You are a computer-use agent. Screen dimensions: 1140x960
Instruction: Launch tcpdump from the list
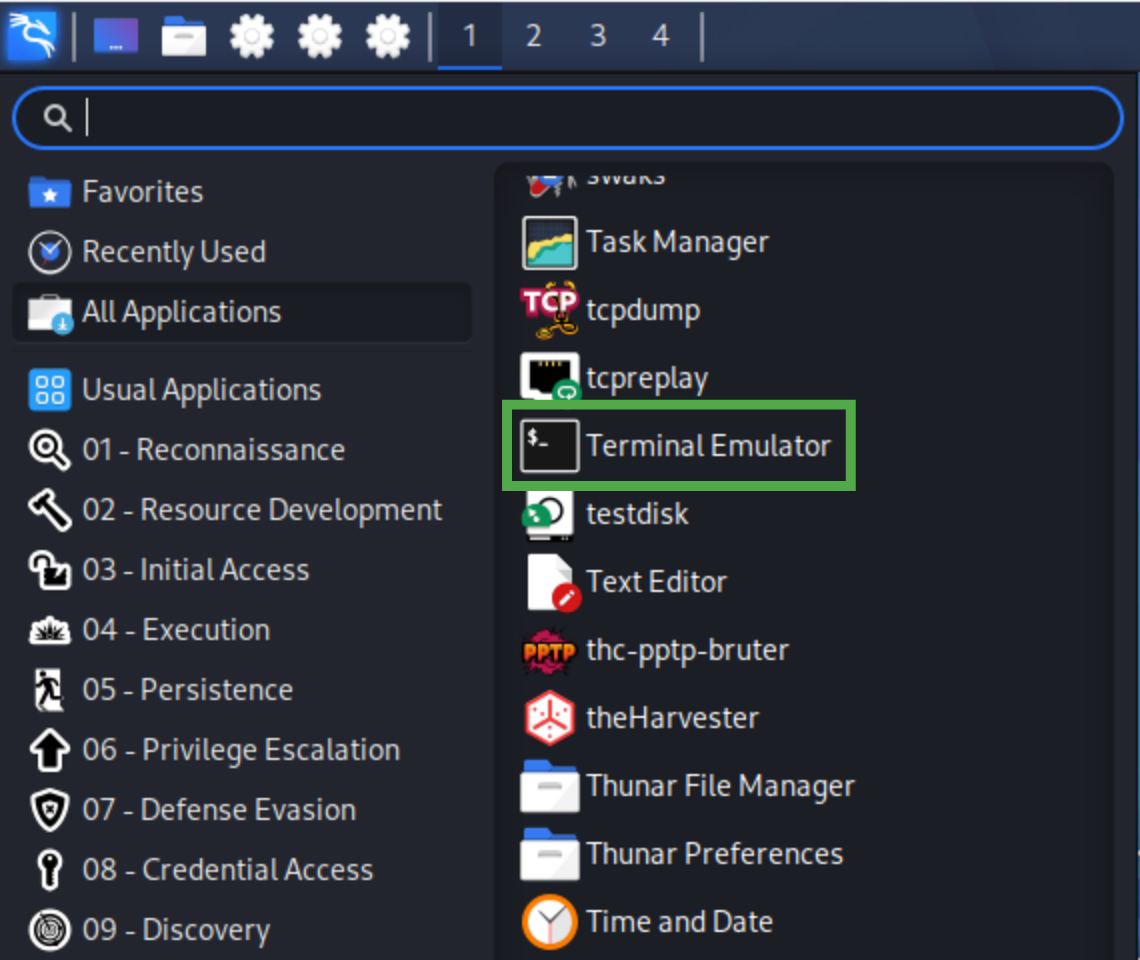803,311
